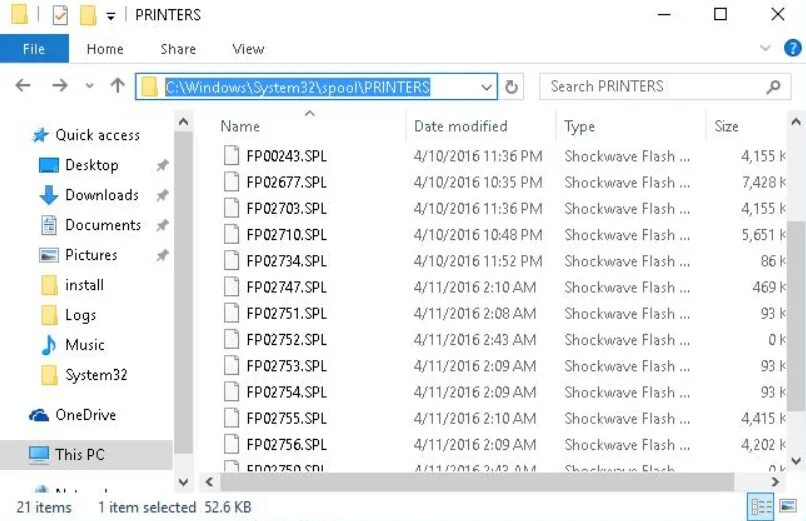806x521 pixels.
Task: Sort by the Date modified column header
Action: 461,126
